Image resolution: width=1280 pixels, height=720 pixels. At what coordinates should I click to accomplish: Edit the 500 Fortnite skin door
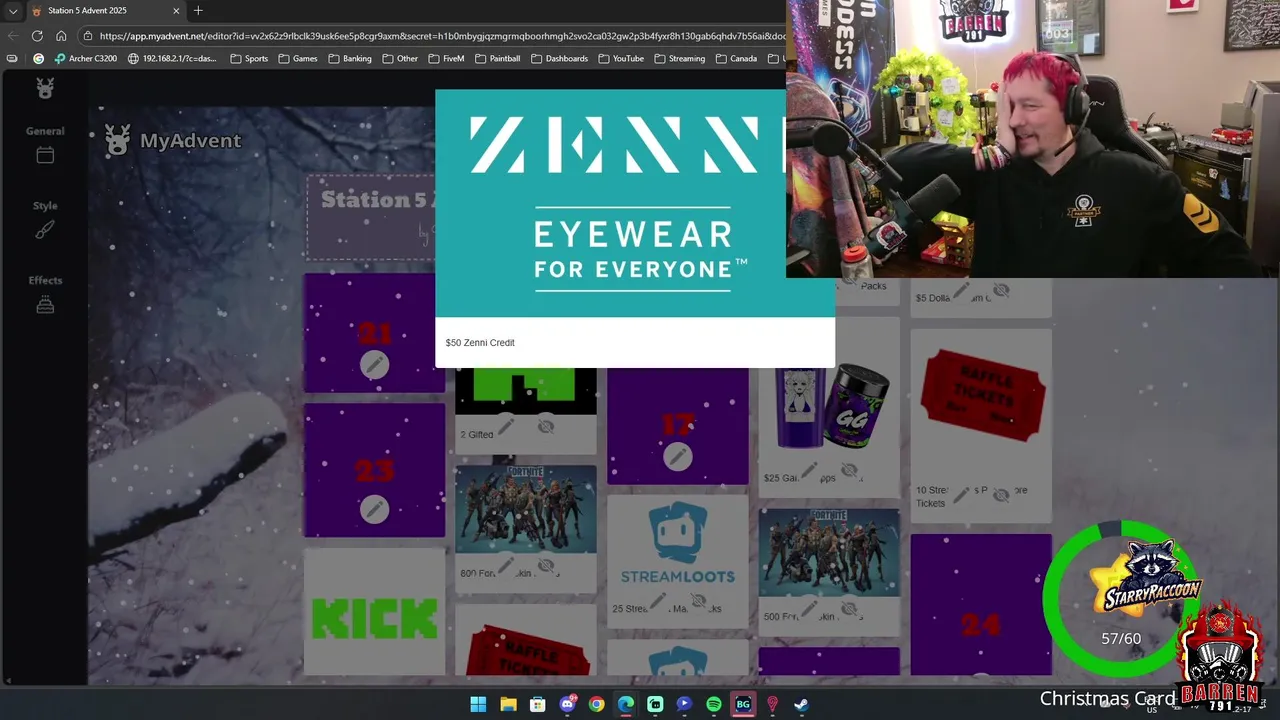(809, 609)
